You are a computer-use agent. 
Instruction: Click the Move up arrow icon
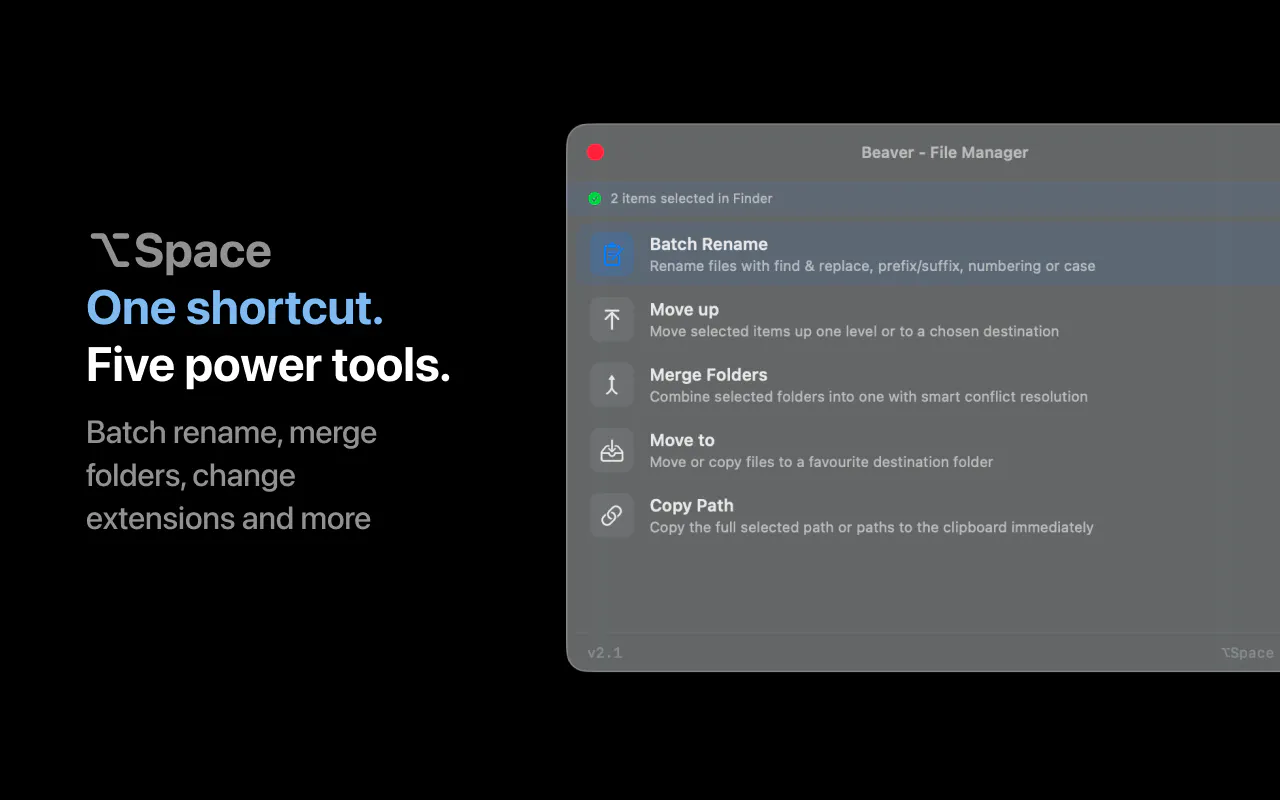tap(612, 320)
